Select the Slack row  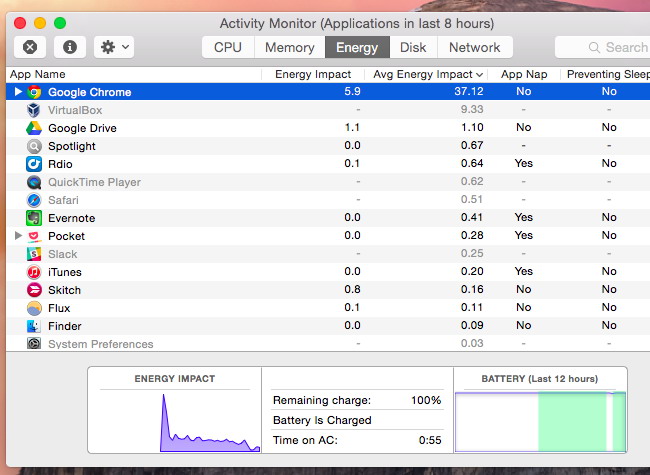pyautogui.click(x=328, y=254)
